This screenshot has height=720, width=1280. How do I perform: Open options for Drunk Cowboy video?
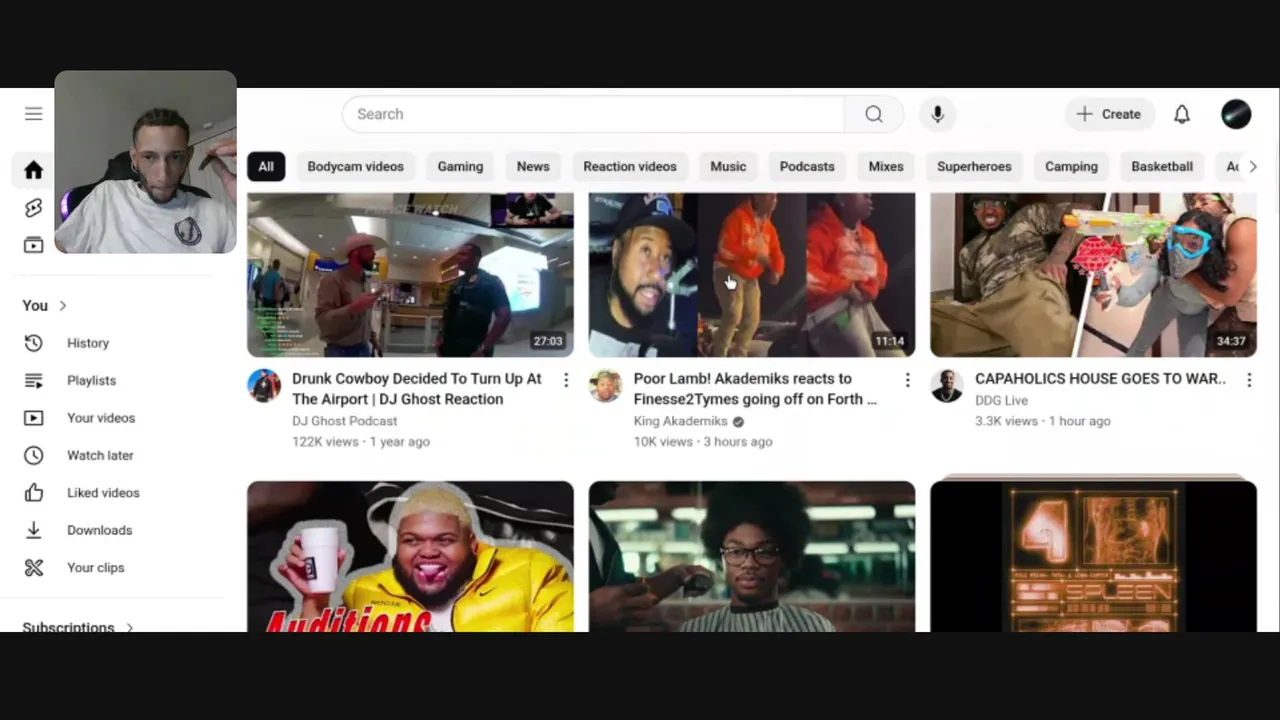[x=566, y=380]
